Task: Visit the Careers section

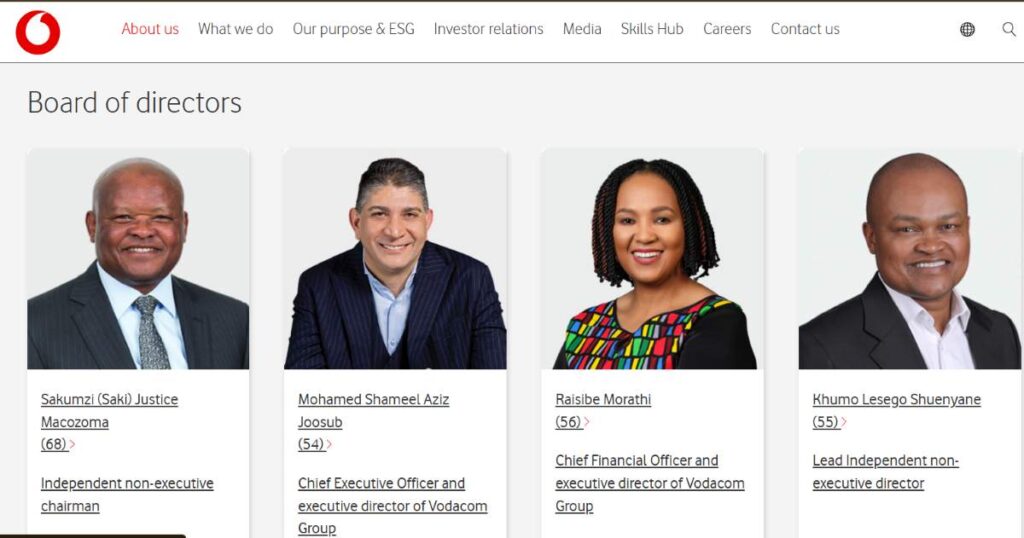Action: point(727,29)
